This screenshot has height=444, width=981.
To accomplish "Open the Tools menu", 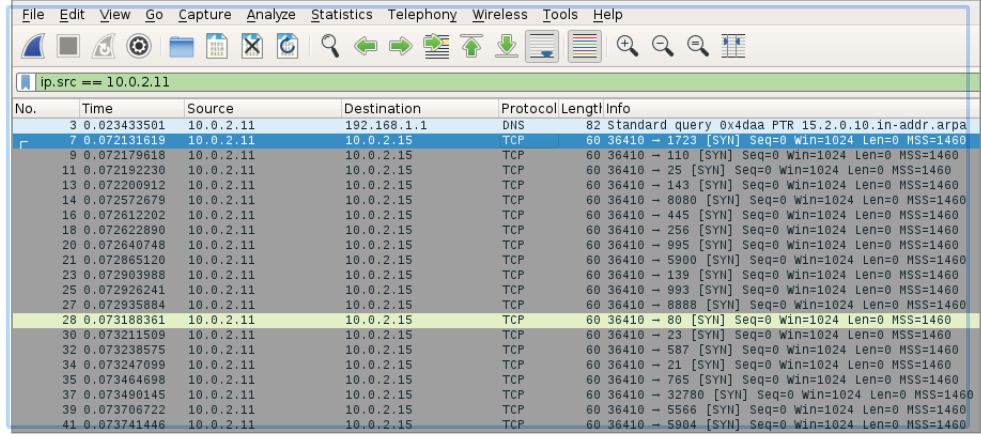I will pos(561,14).
